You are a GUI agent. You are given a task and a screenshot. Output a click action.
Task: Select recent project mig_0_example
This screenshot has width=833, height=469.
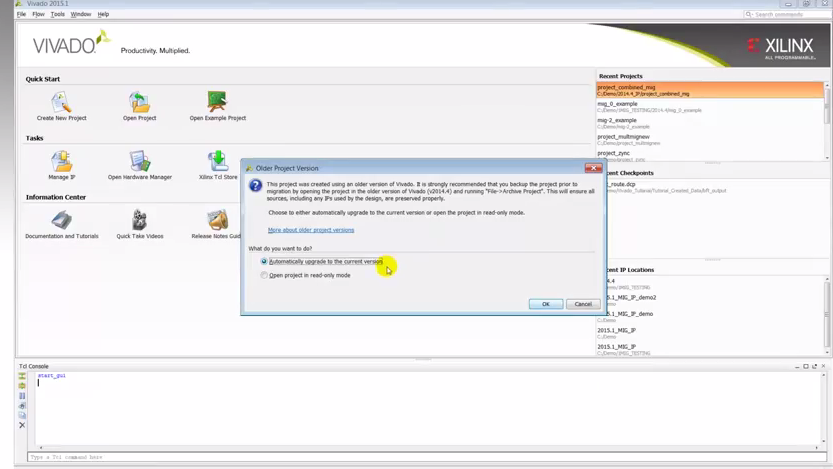pyautogui.click(x=710, y=107)
